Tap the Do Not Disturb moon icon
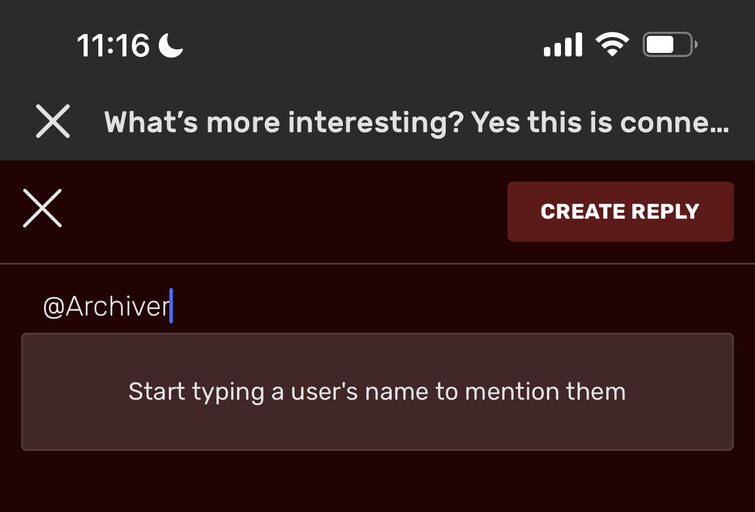This screenshot has width=755, height=512. pyautogui.click(x=171, y=46)
